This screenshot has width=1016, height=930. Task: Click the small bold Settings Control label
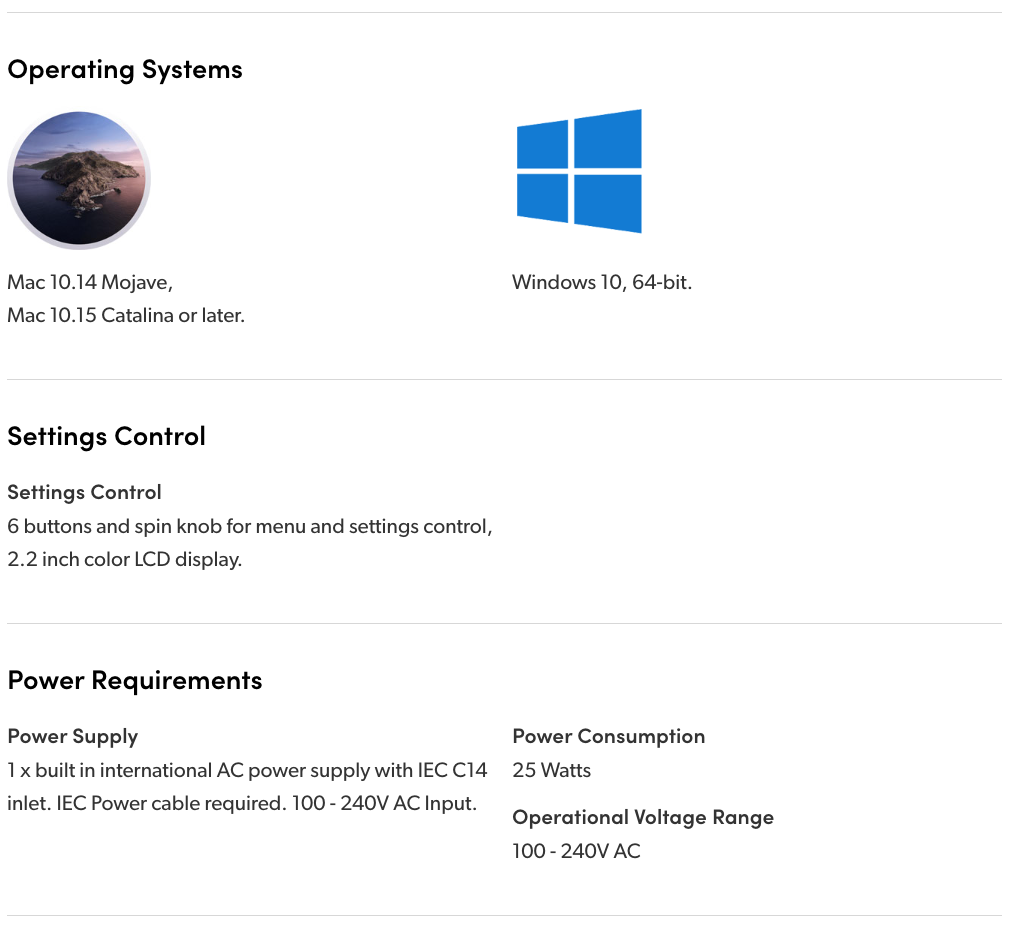pos(84,493)
